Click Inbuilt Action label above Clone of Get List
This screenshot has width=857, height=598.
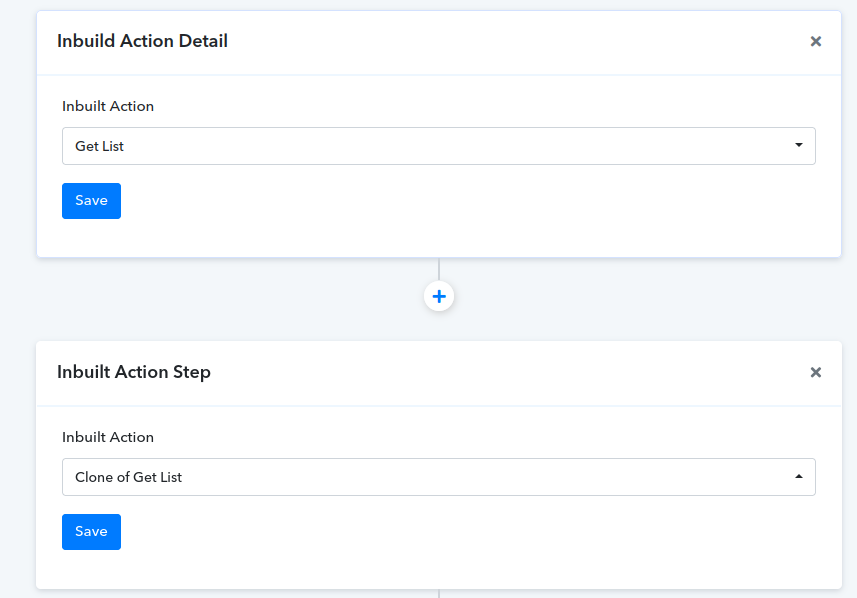tap(108, 437)
